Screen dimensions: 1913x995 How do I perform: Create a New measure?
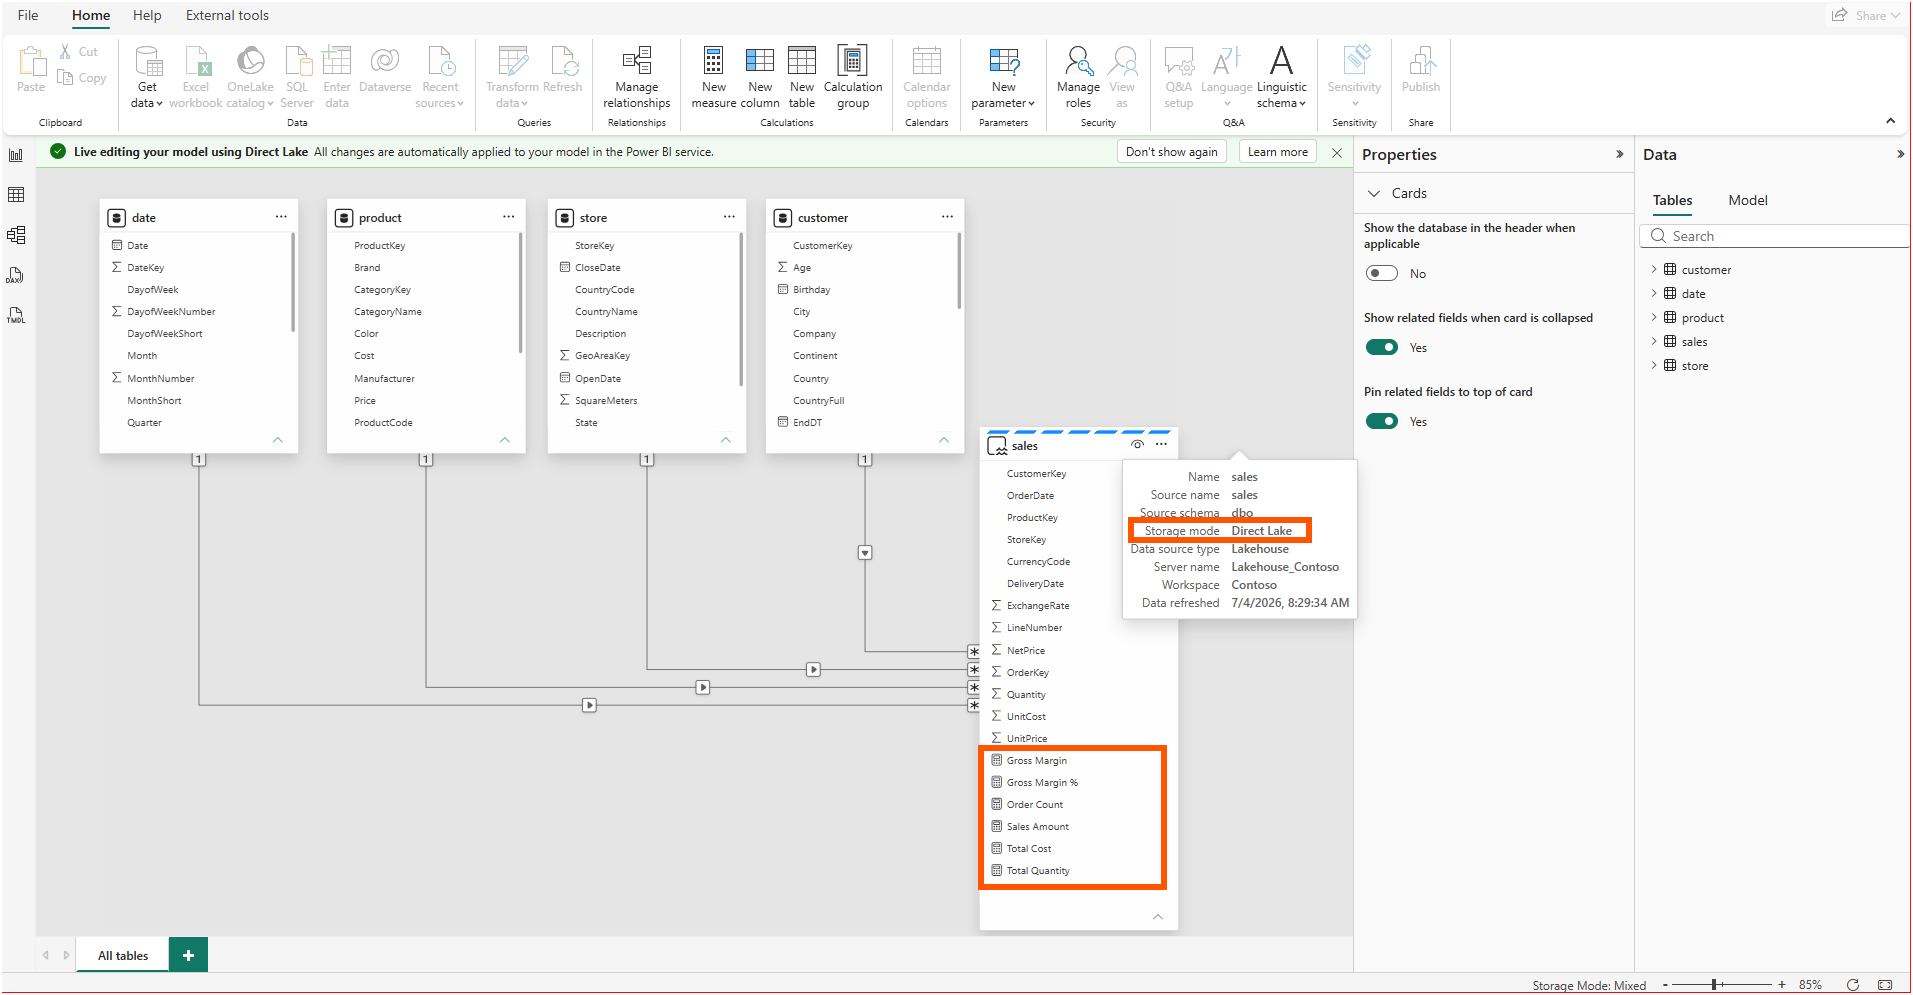714,78
